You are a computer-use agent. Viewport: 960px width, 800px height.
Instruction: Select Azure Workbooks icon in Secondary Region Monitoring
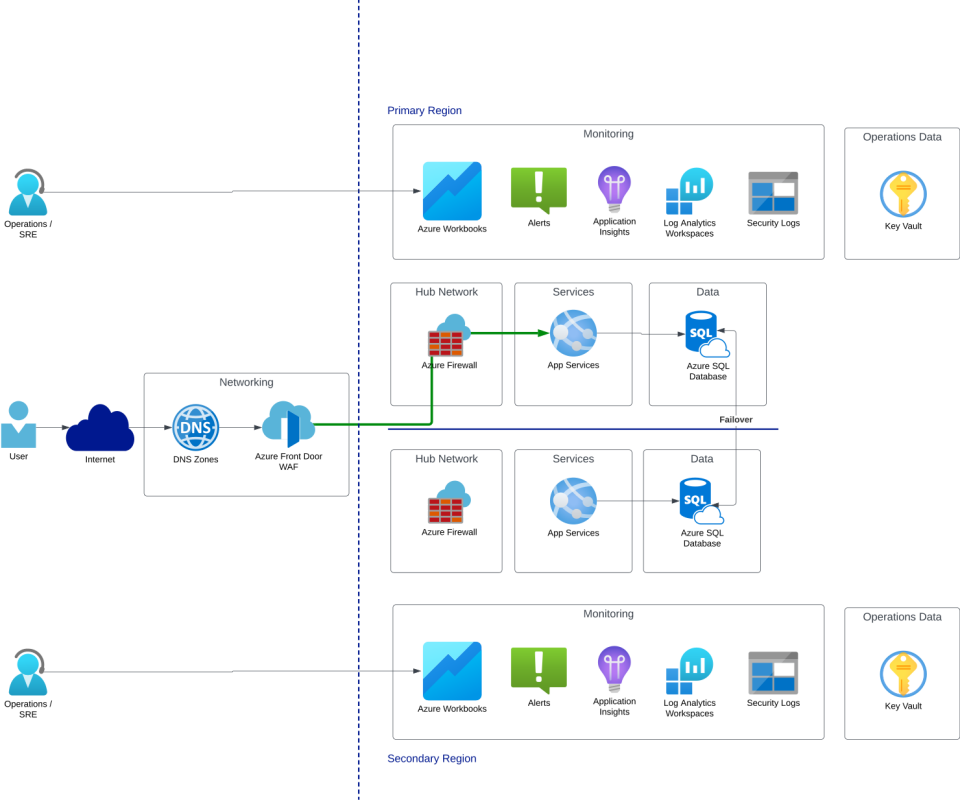coord(452,671)
